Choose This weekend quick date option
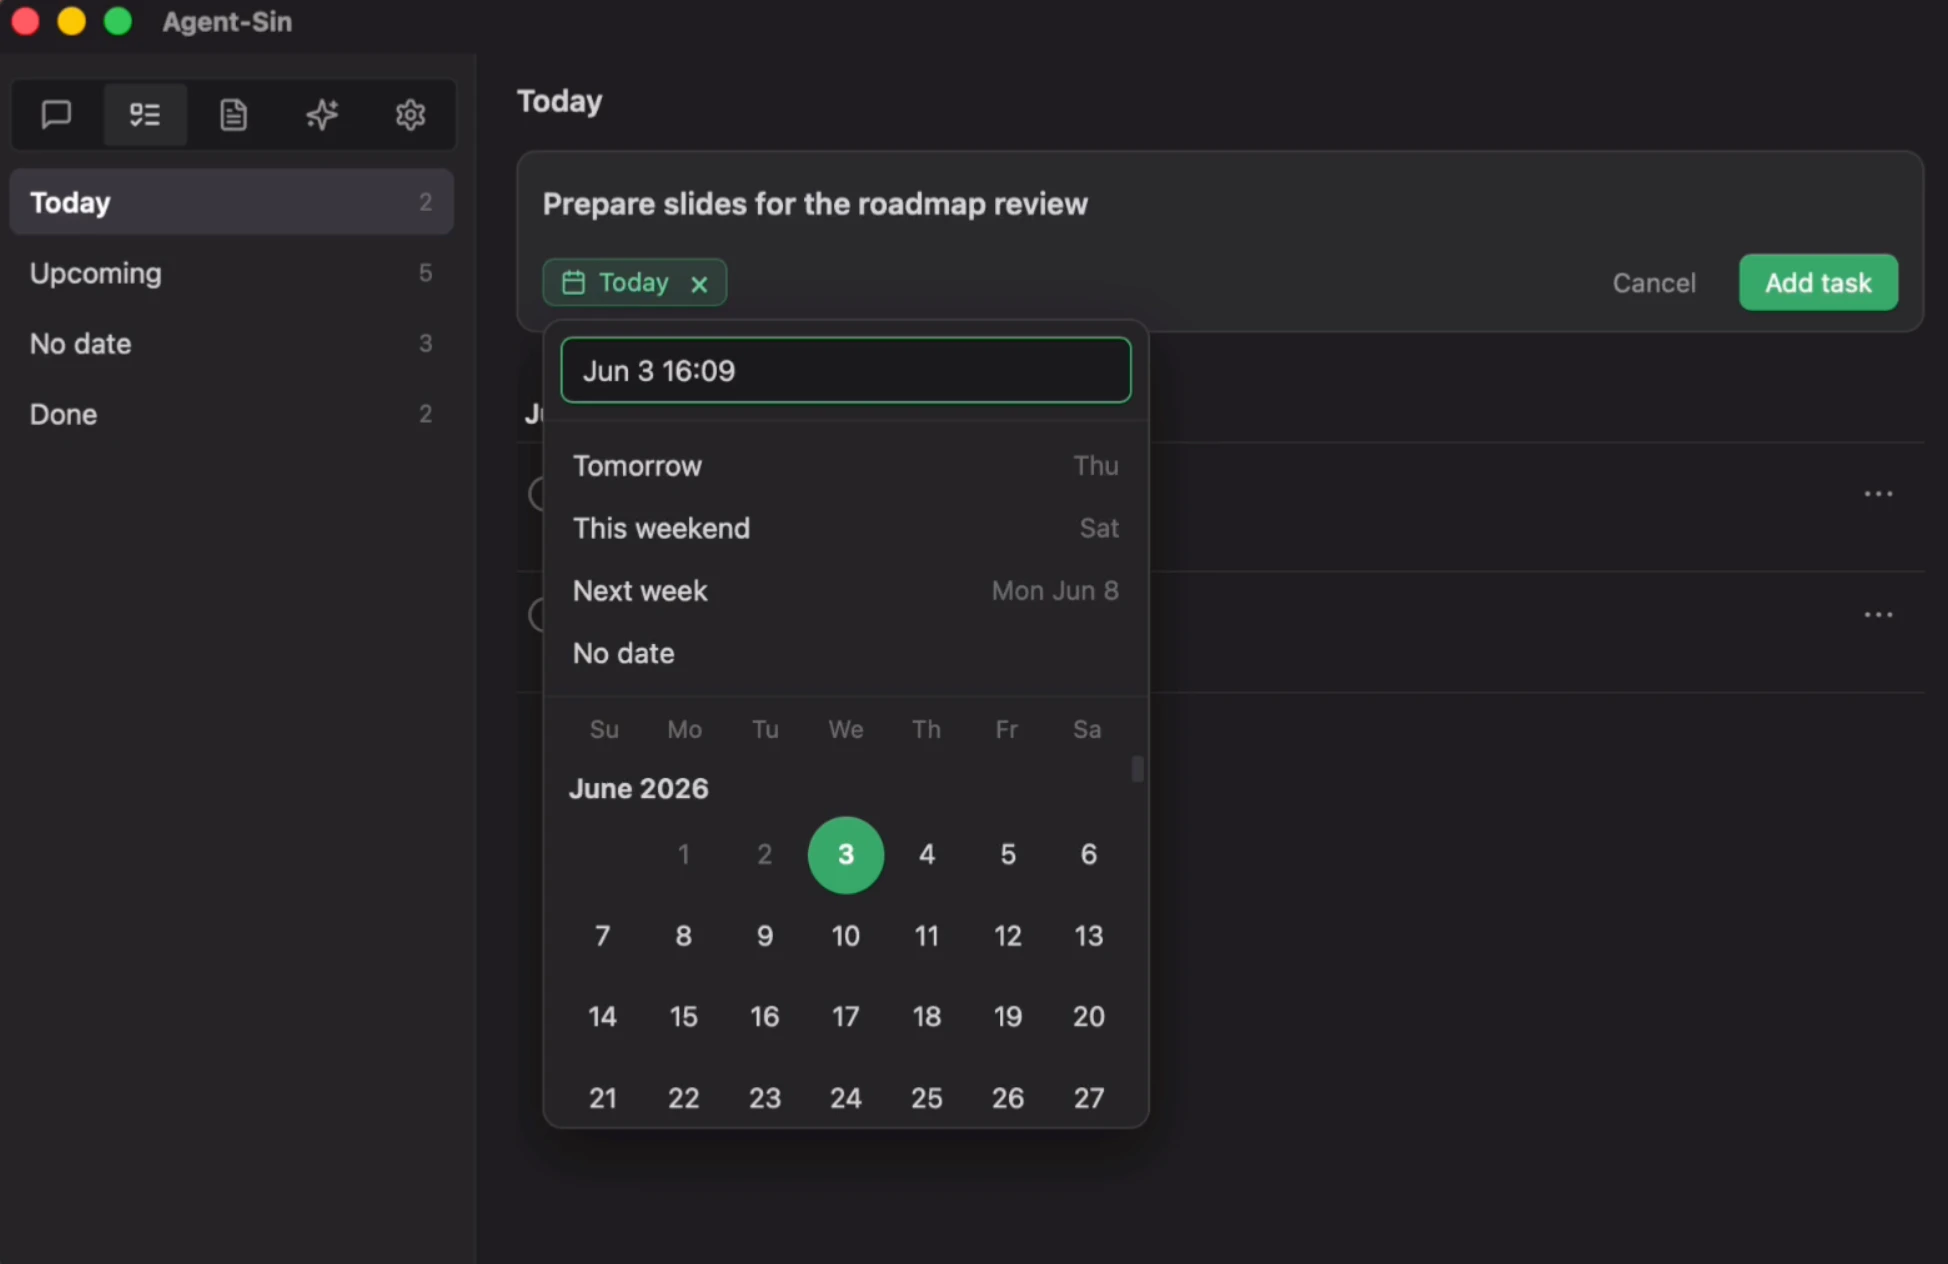Viewport: 1948px width, 1264px height. tap(846, 528)
